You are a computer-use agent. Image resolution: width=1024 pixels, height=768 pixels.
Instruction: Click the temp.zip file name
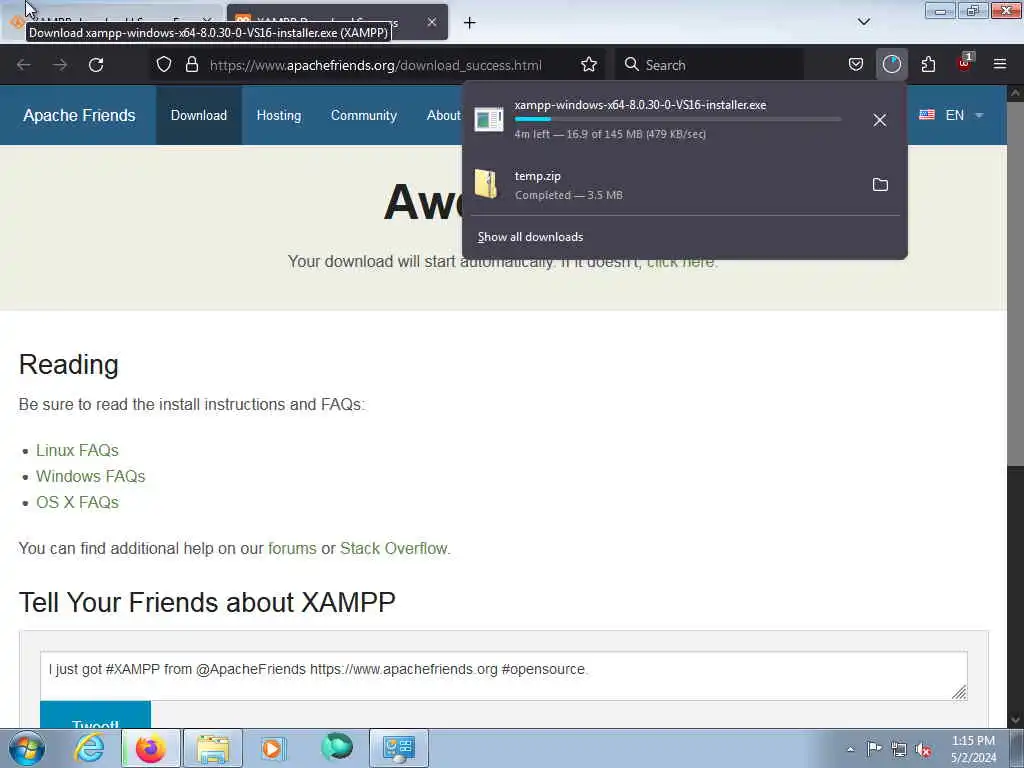point(537,176)
